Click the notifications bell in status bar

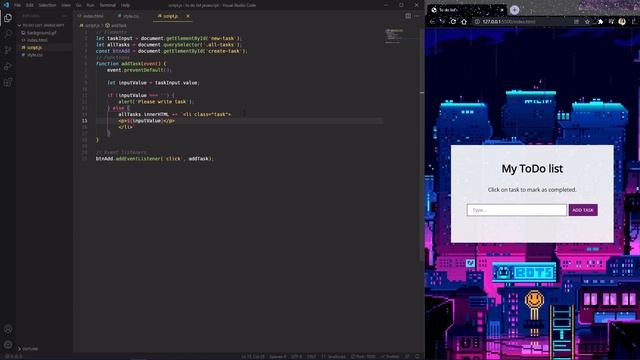pyautogui.click(x=417, y=356)
